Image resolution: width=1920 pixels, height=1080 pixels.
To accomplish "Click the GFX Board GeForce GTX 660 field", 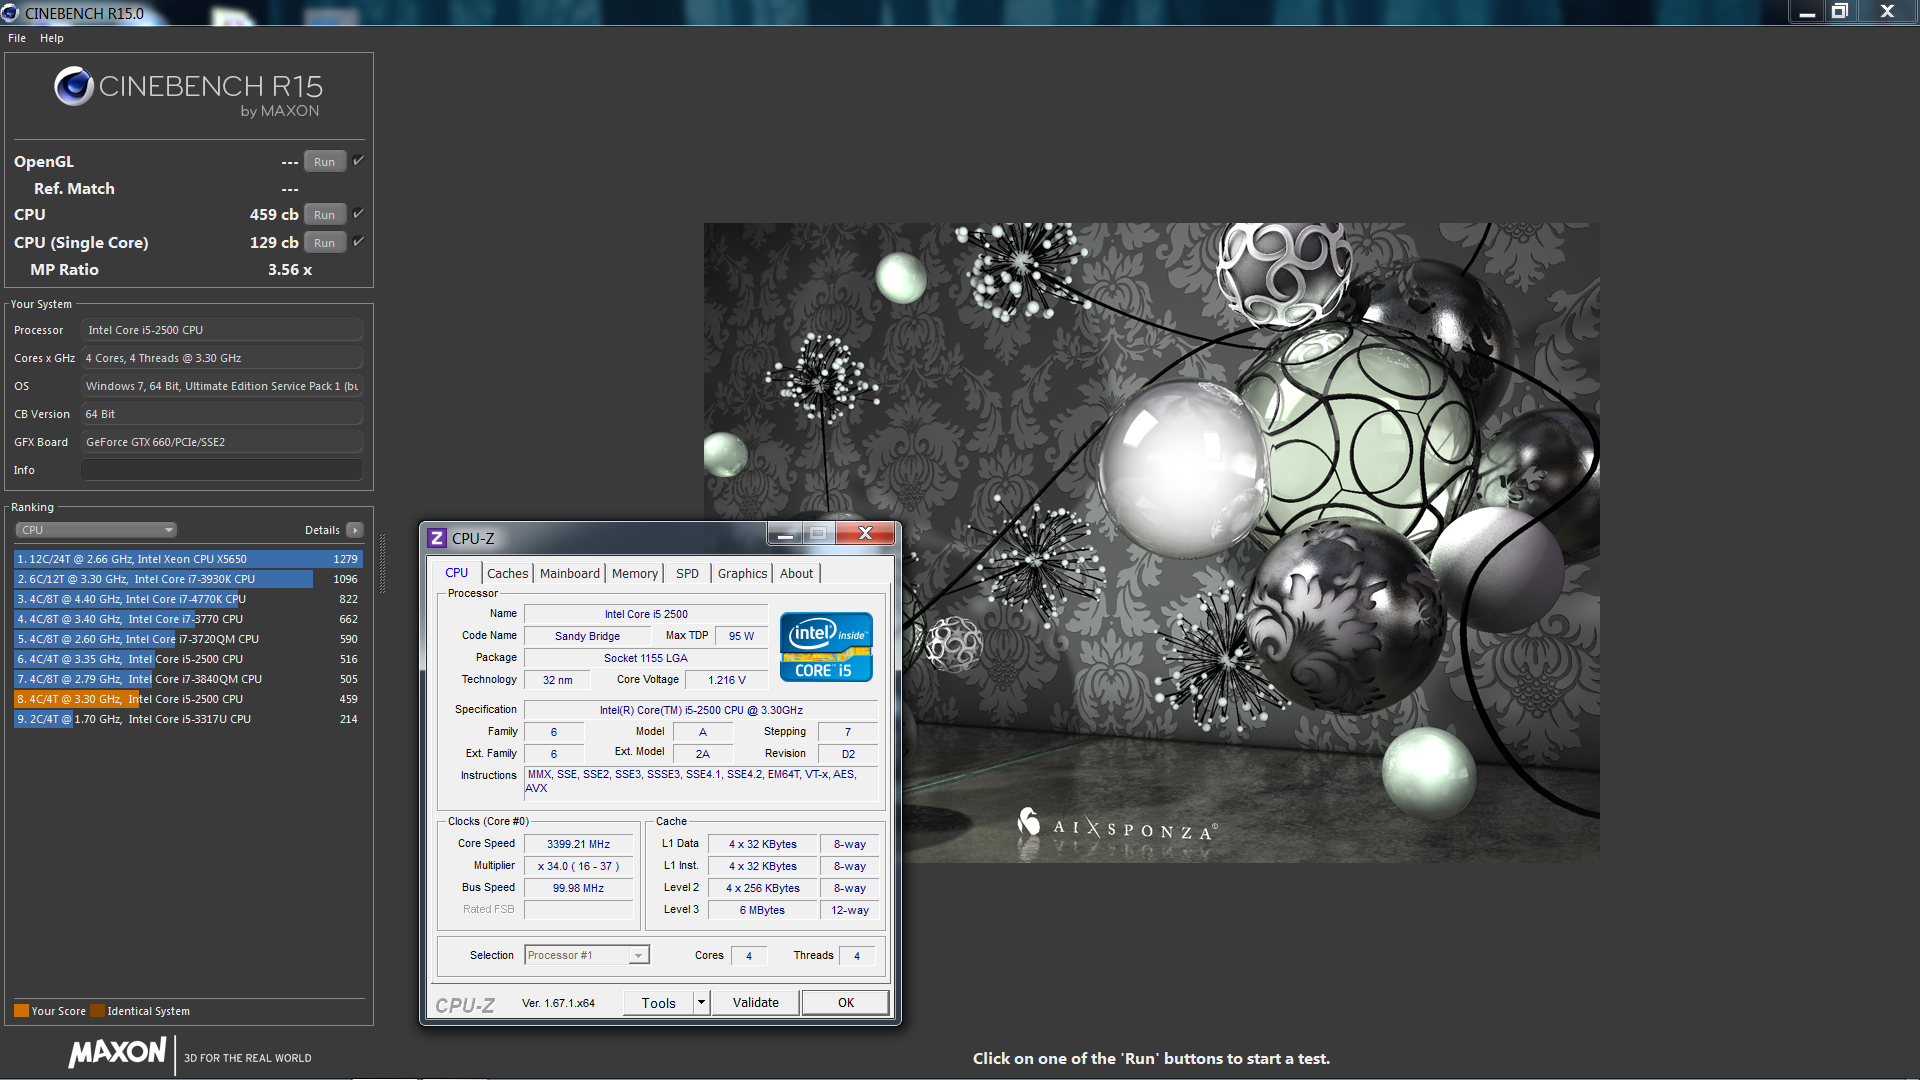I will point(221,442).
